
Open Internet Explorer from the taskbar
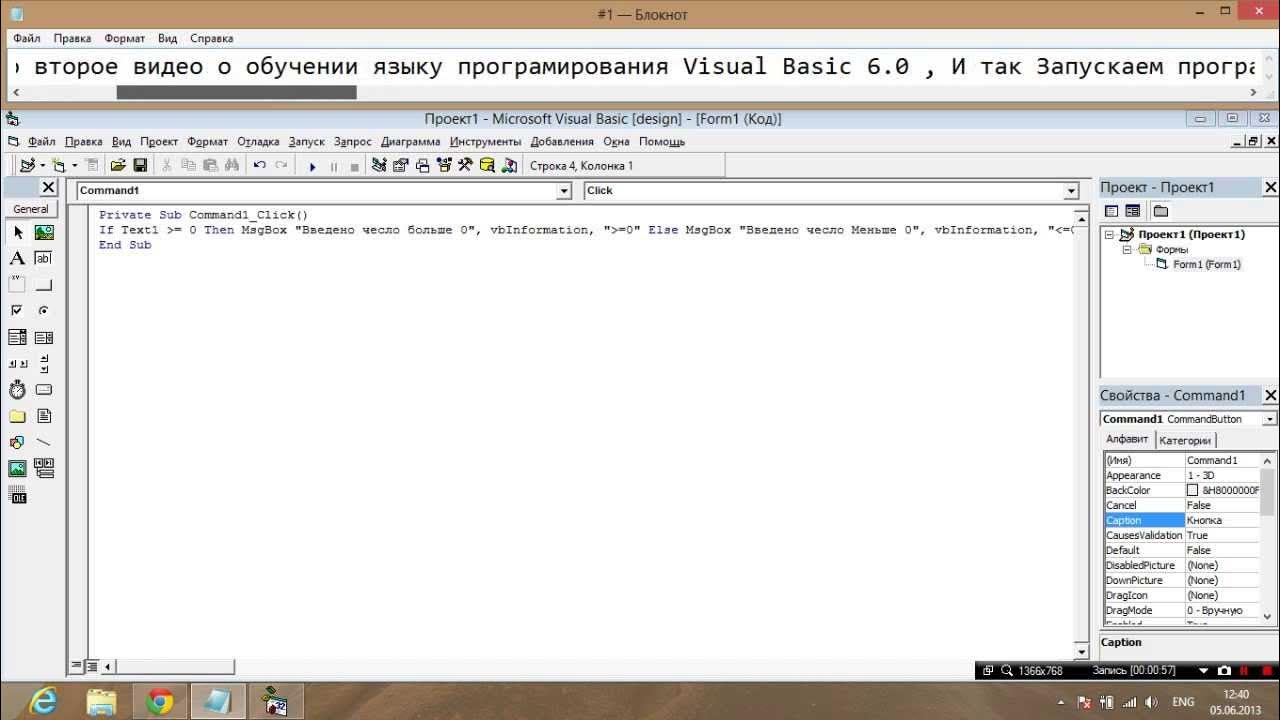[42, 702]
